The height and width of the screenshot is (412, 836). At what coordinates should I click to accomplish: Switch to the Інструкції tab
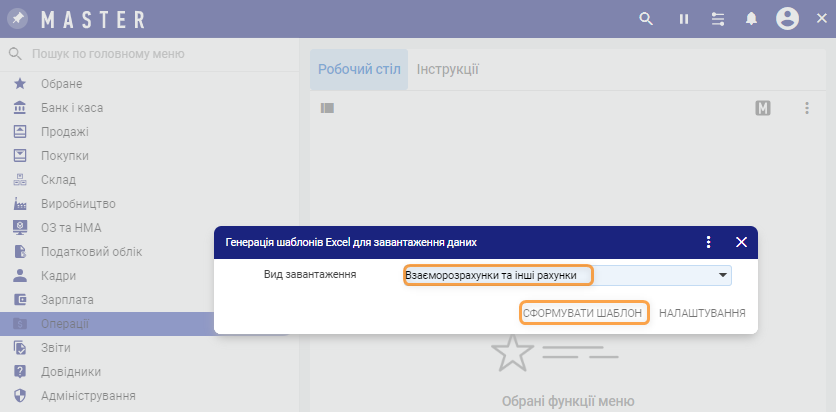pos(447,69)
